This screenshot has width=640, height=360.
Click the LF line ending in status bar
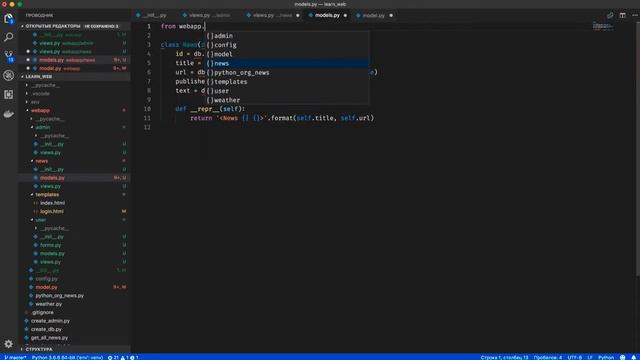590,357
